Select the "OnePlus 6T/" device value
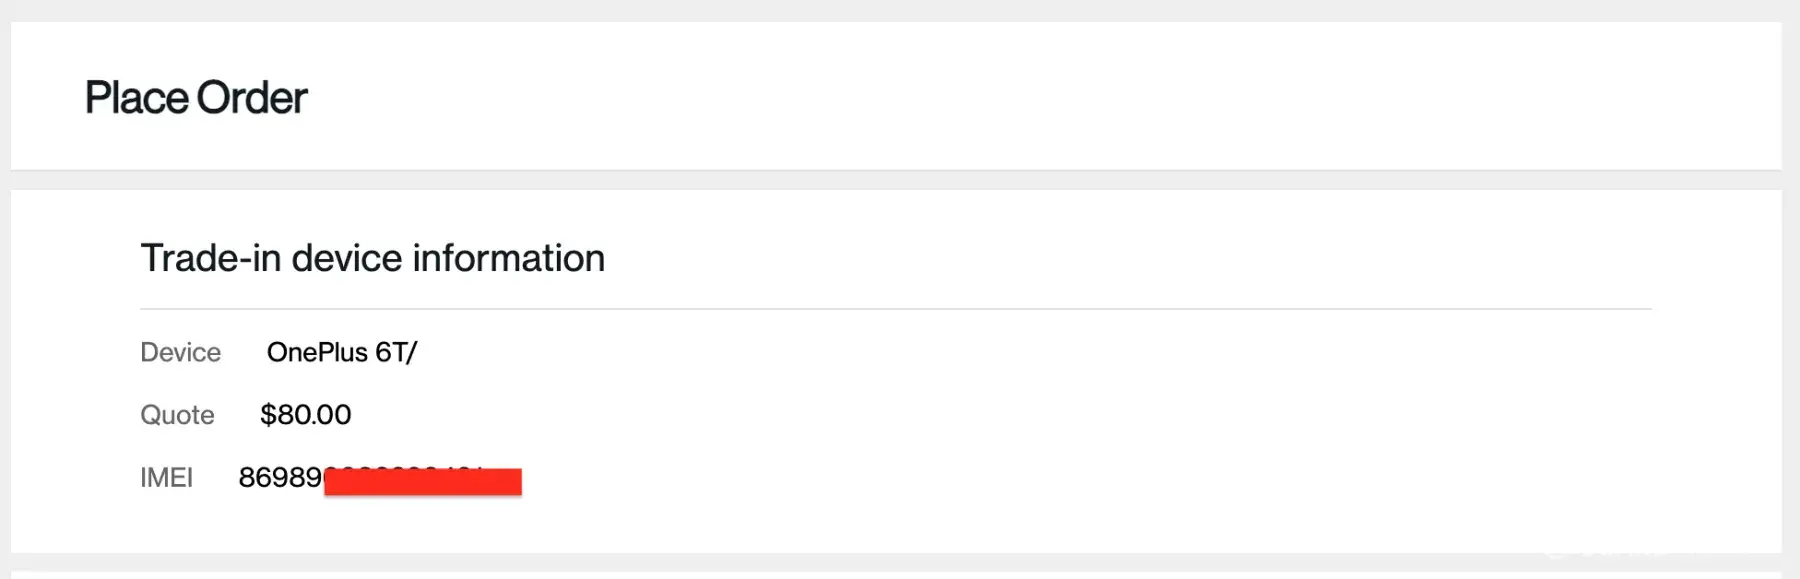The width and height of the screenshot is (1800, 579). pos(341,352)
